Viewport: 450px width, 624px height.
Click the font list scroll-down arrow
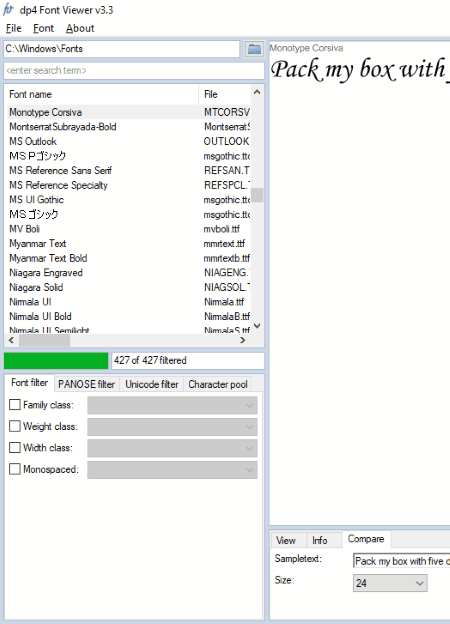tap(257, 326)
